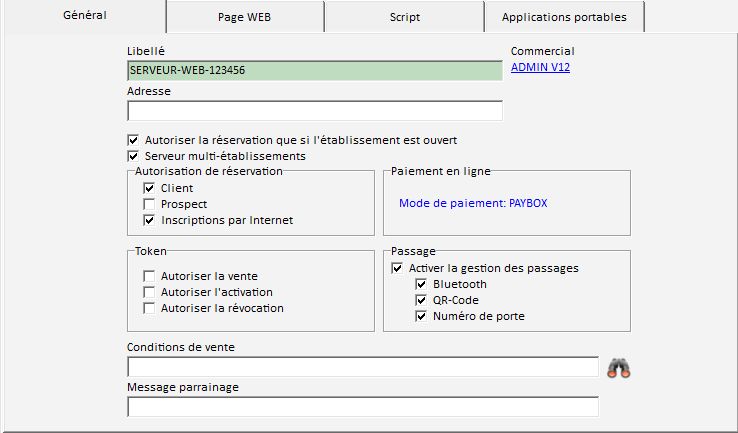Uncheck the QR-Code passage option
This screenshot has width=738, height=433.
pos(421,300)
